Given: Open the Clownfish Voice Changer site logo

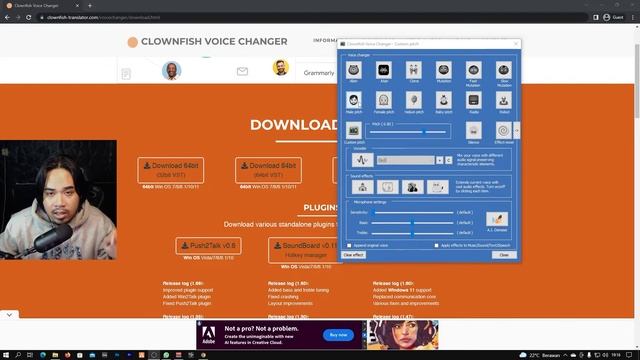Looking at the screenshot, I should [x=207, y=42].
